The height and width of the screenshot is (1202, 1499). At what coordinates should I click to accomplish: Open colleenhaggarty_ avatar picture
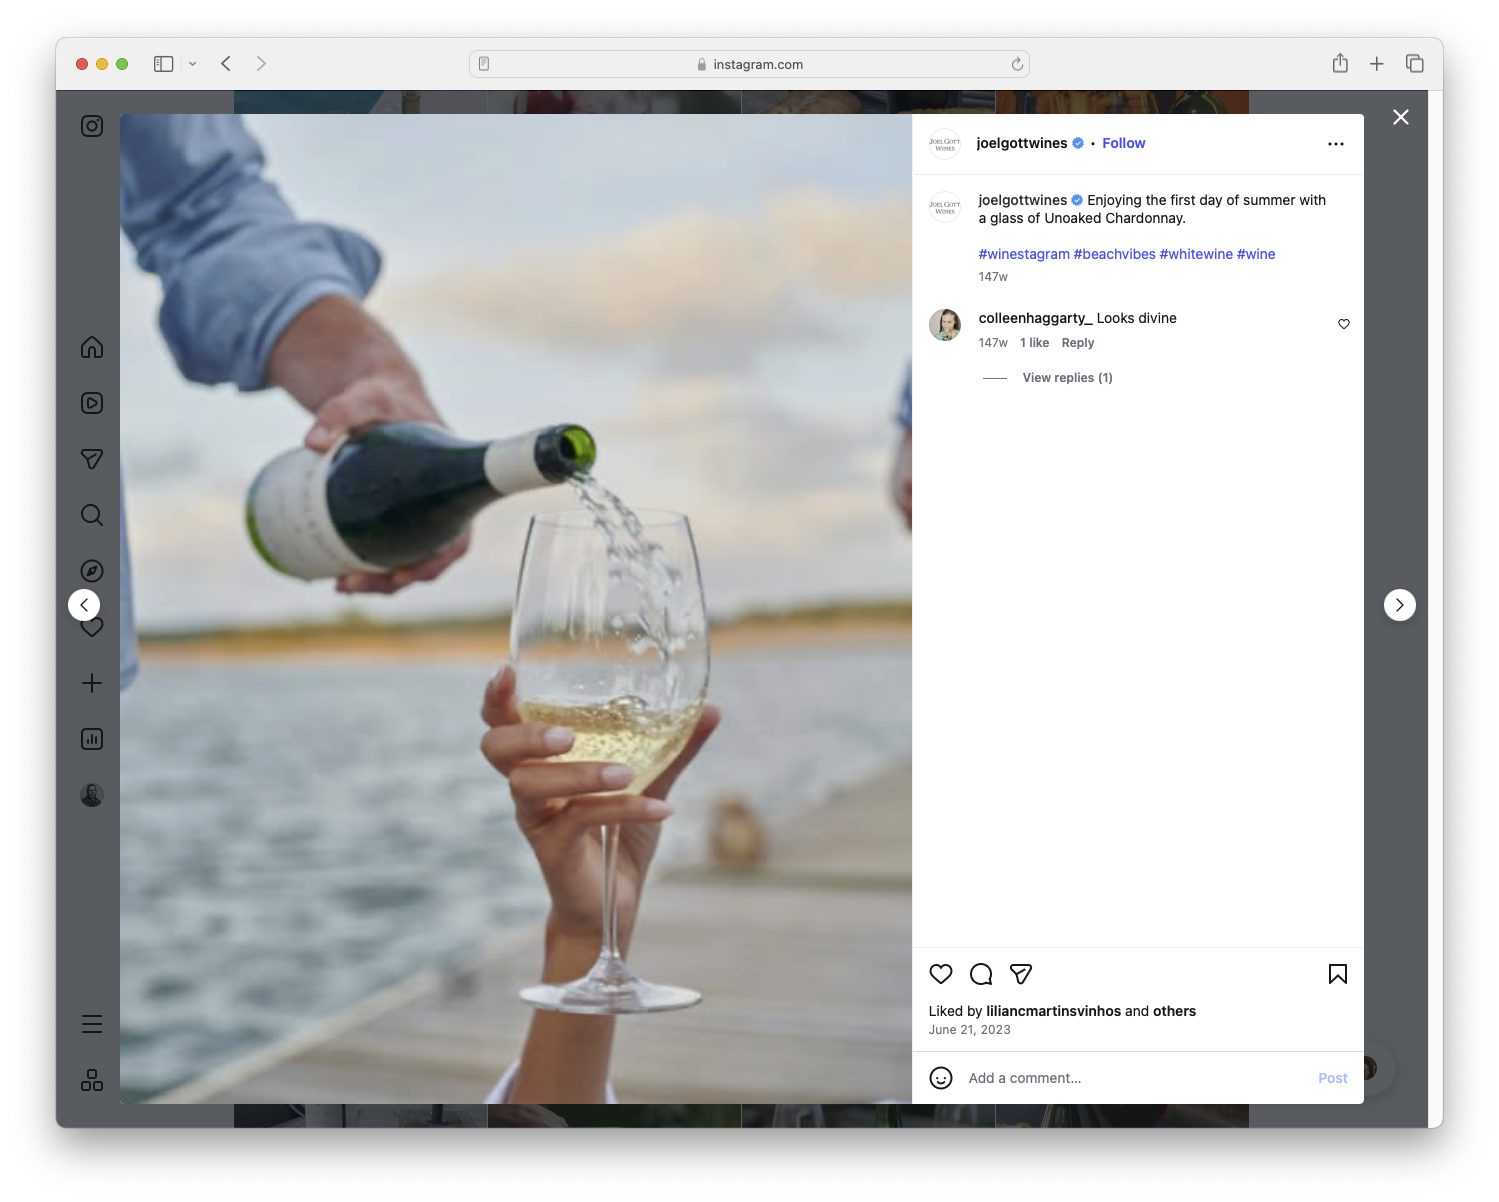945,325
